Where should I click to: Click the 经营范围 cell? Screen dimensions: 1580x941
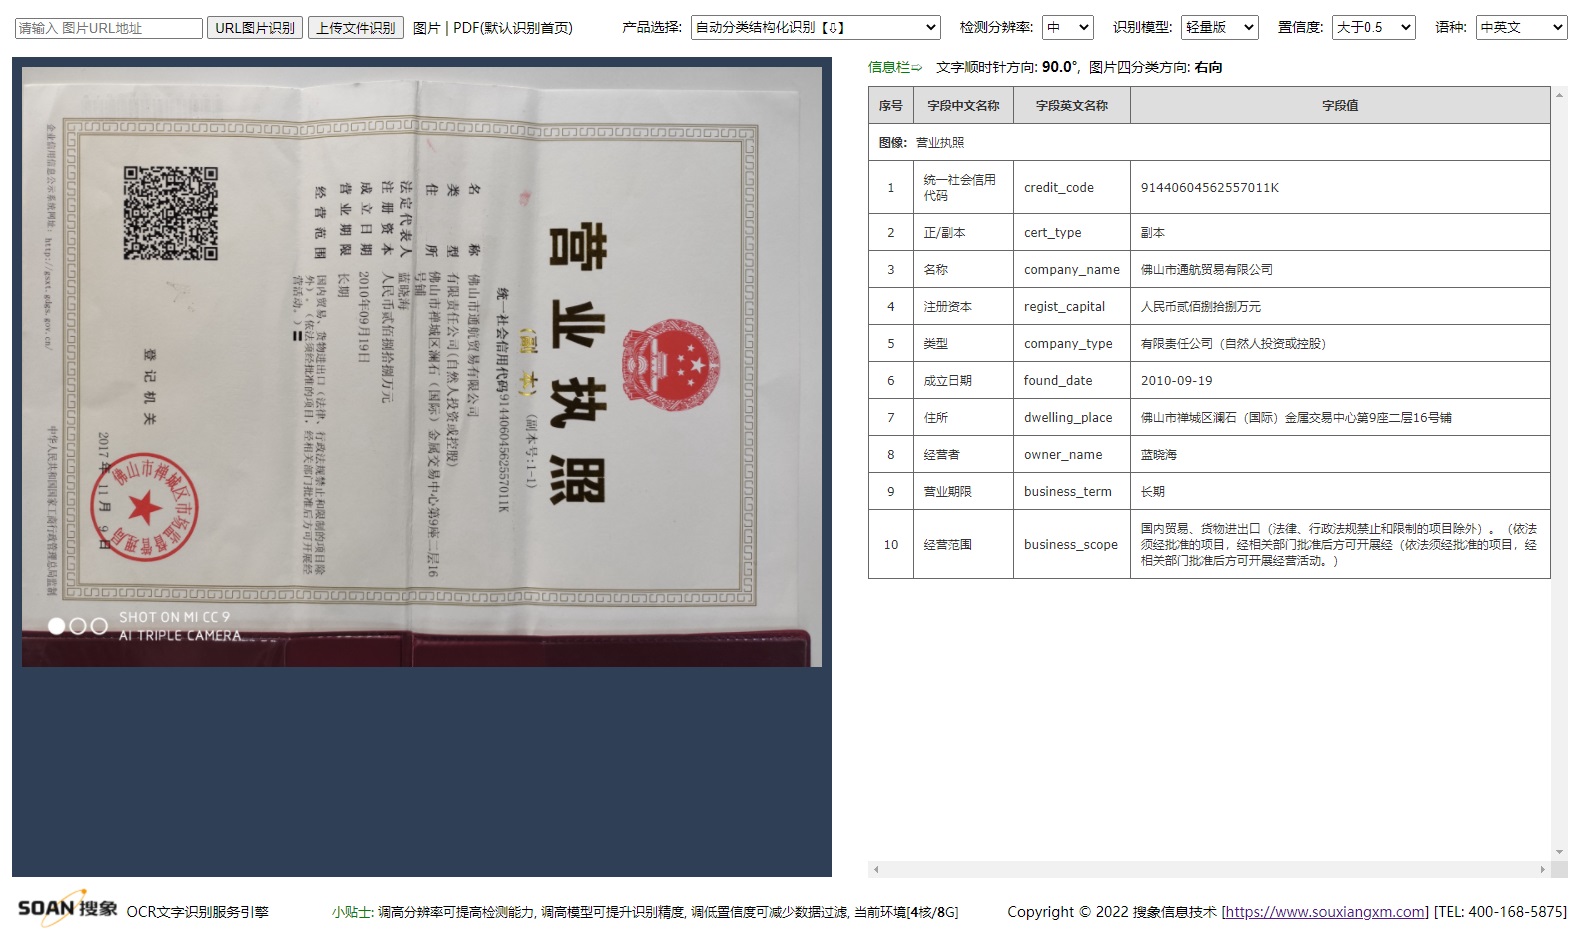tap(963, 544)
